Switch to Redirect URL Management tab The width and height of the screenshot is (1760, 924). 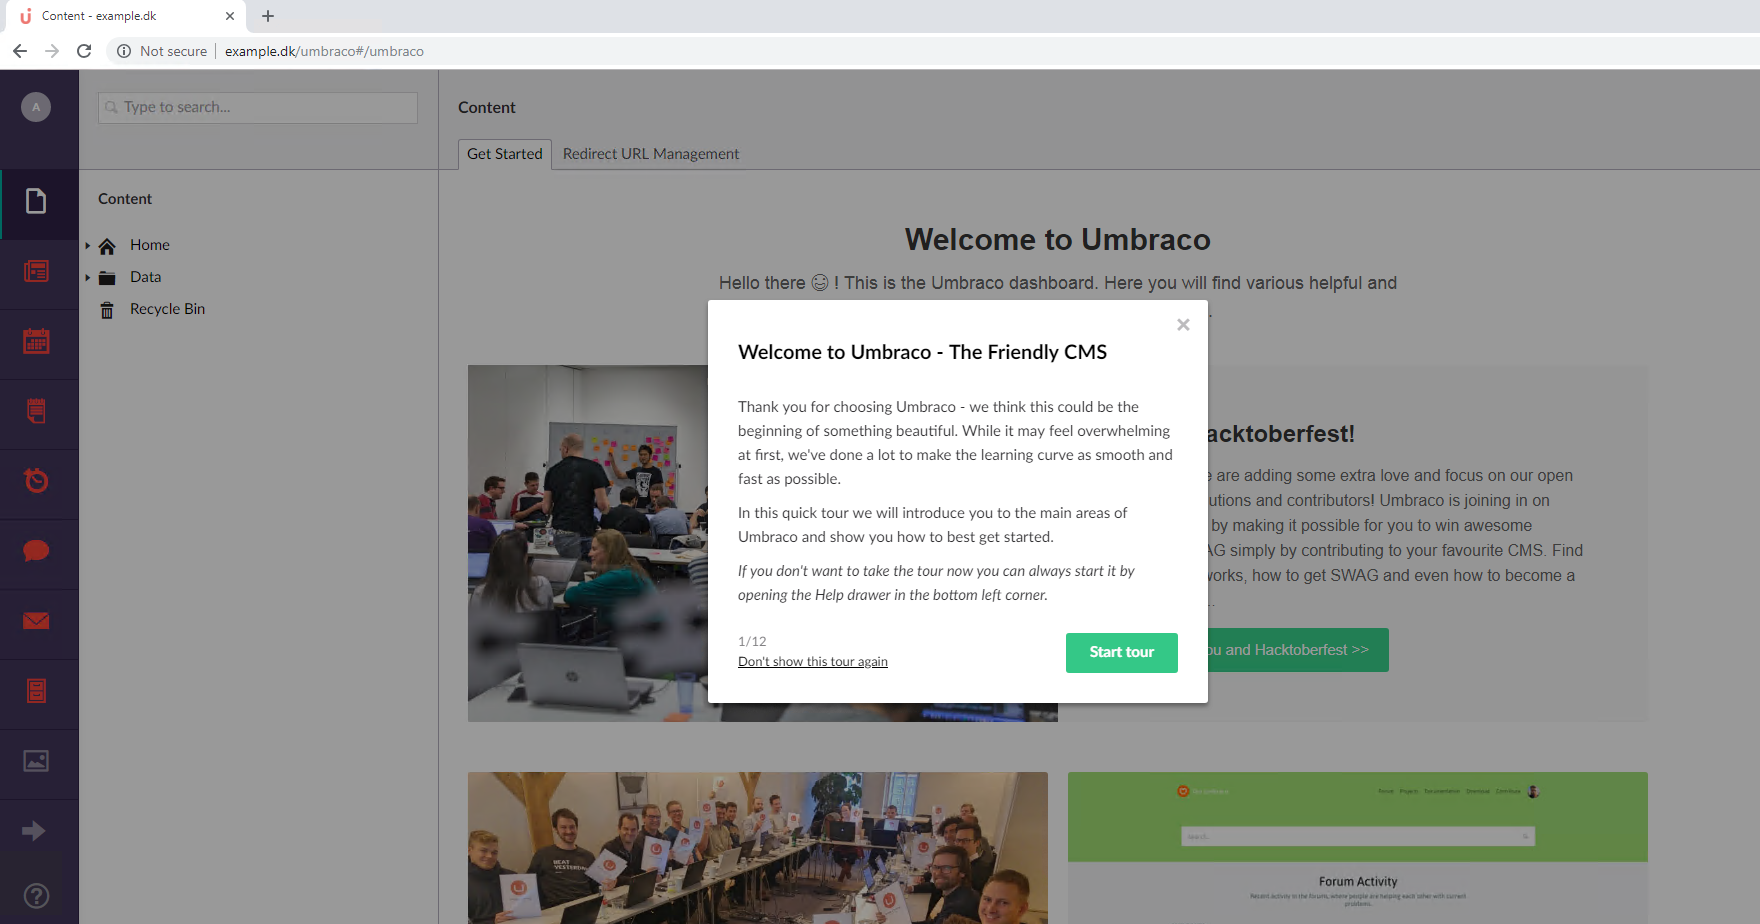(x=651, y=154)
